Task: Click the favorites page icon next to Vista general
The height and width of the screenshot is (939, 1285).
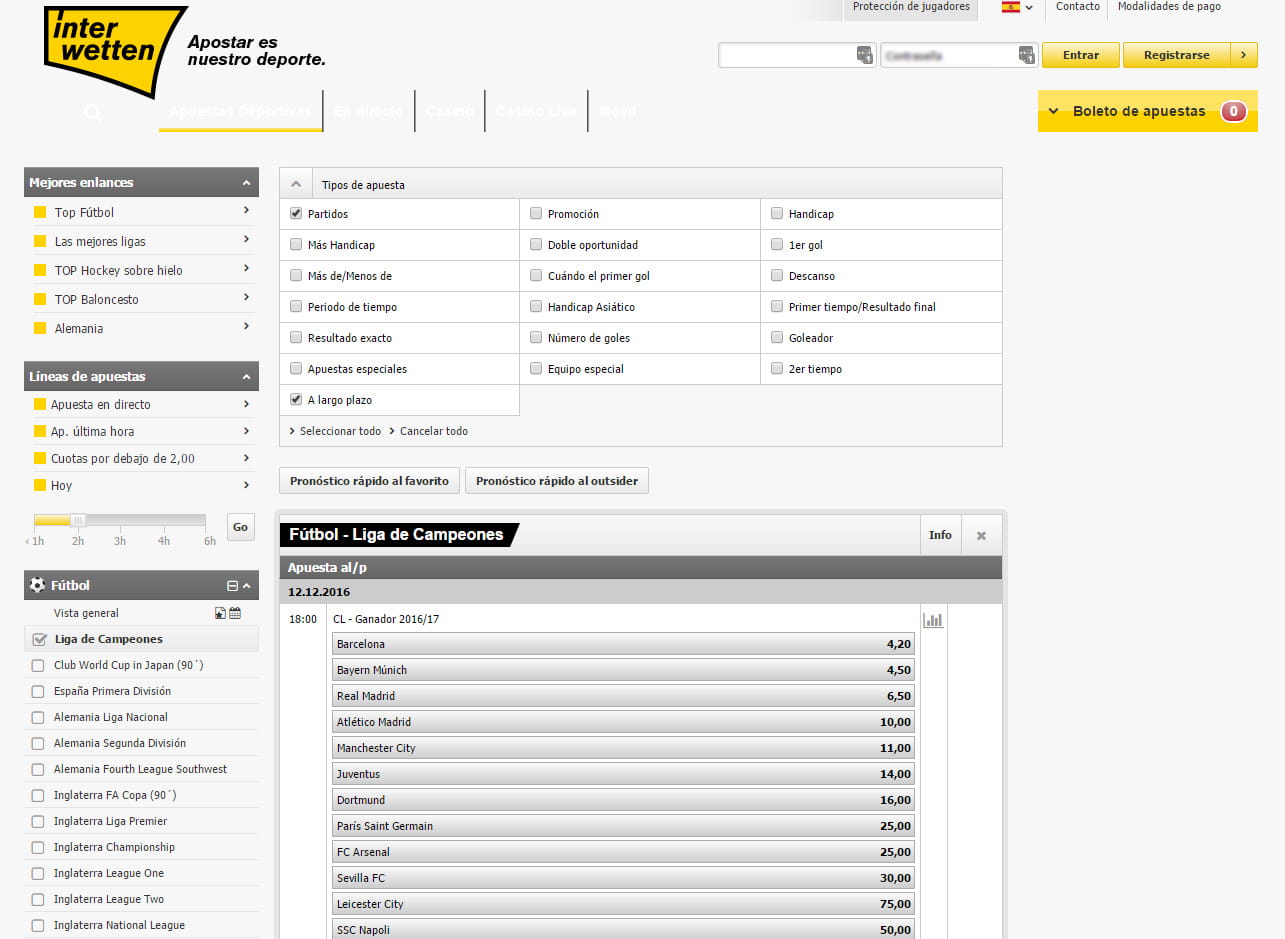Action: pos(218,612)
